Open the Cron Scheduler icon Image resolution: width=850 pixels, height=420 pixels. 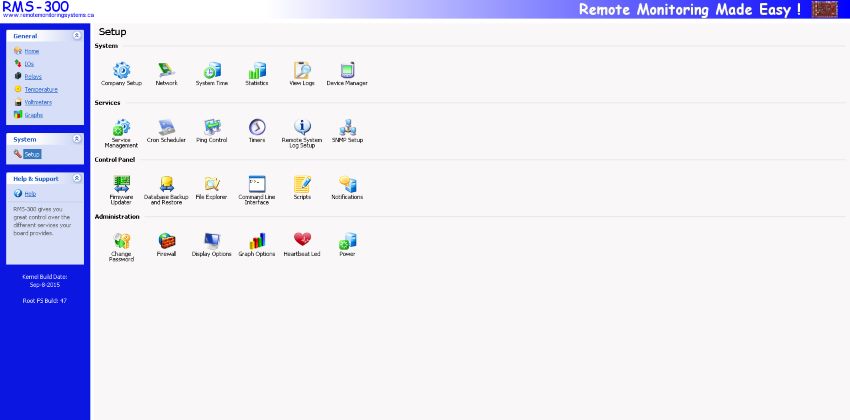click(166, 128)
